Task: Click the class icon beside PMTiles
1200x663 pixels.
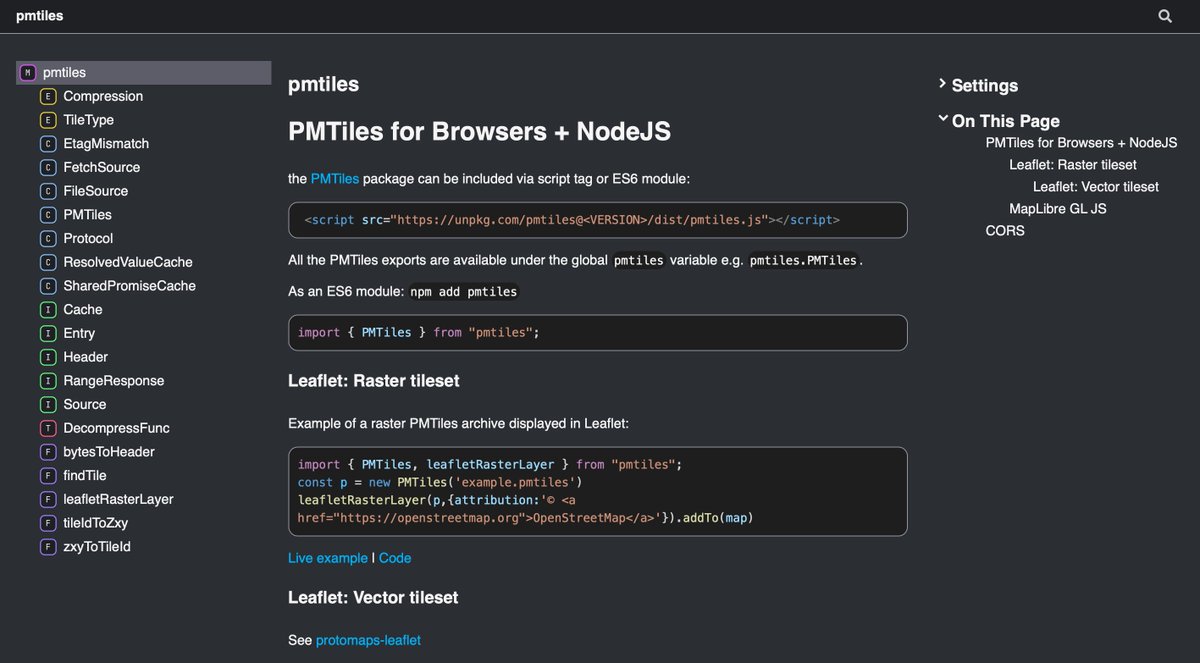Action: (x=48, y=215)
